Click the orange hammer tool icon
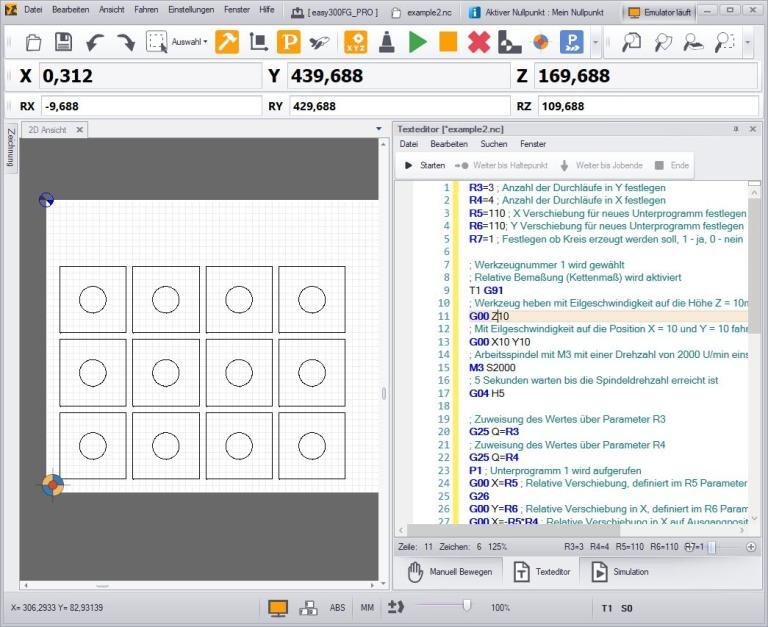Screen dimensions: 768x627 tap(227, 42)
